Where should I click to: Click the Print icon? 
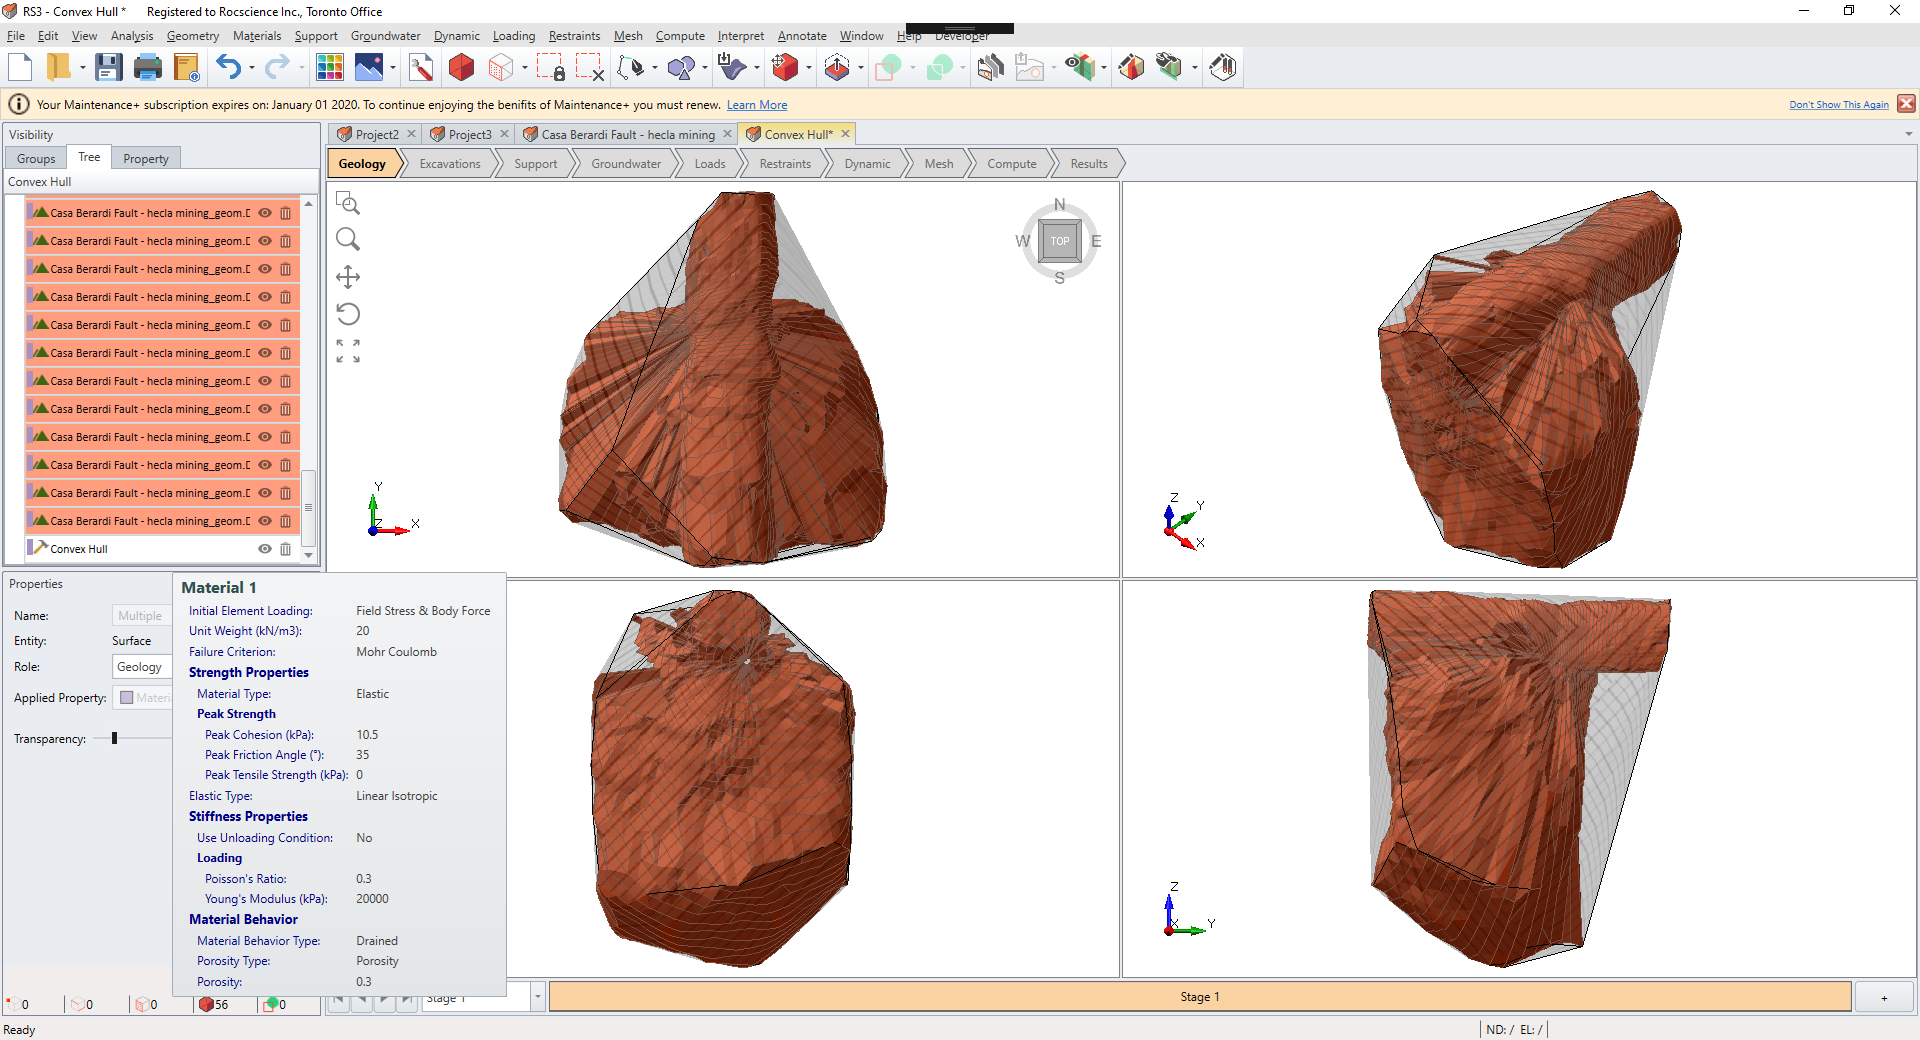147,67
